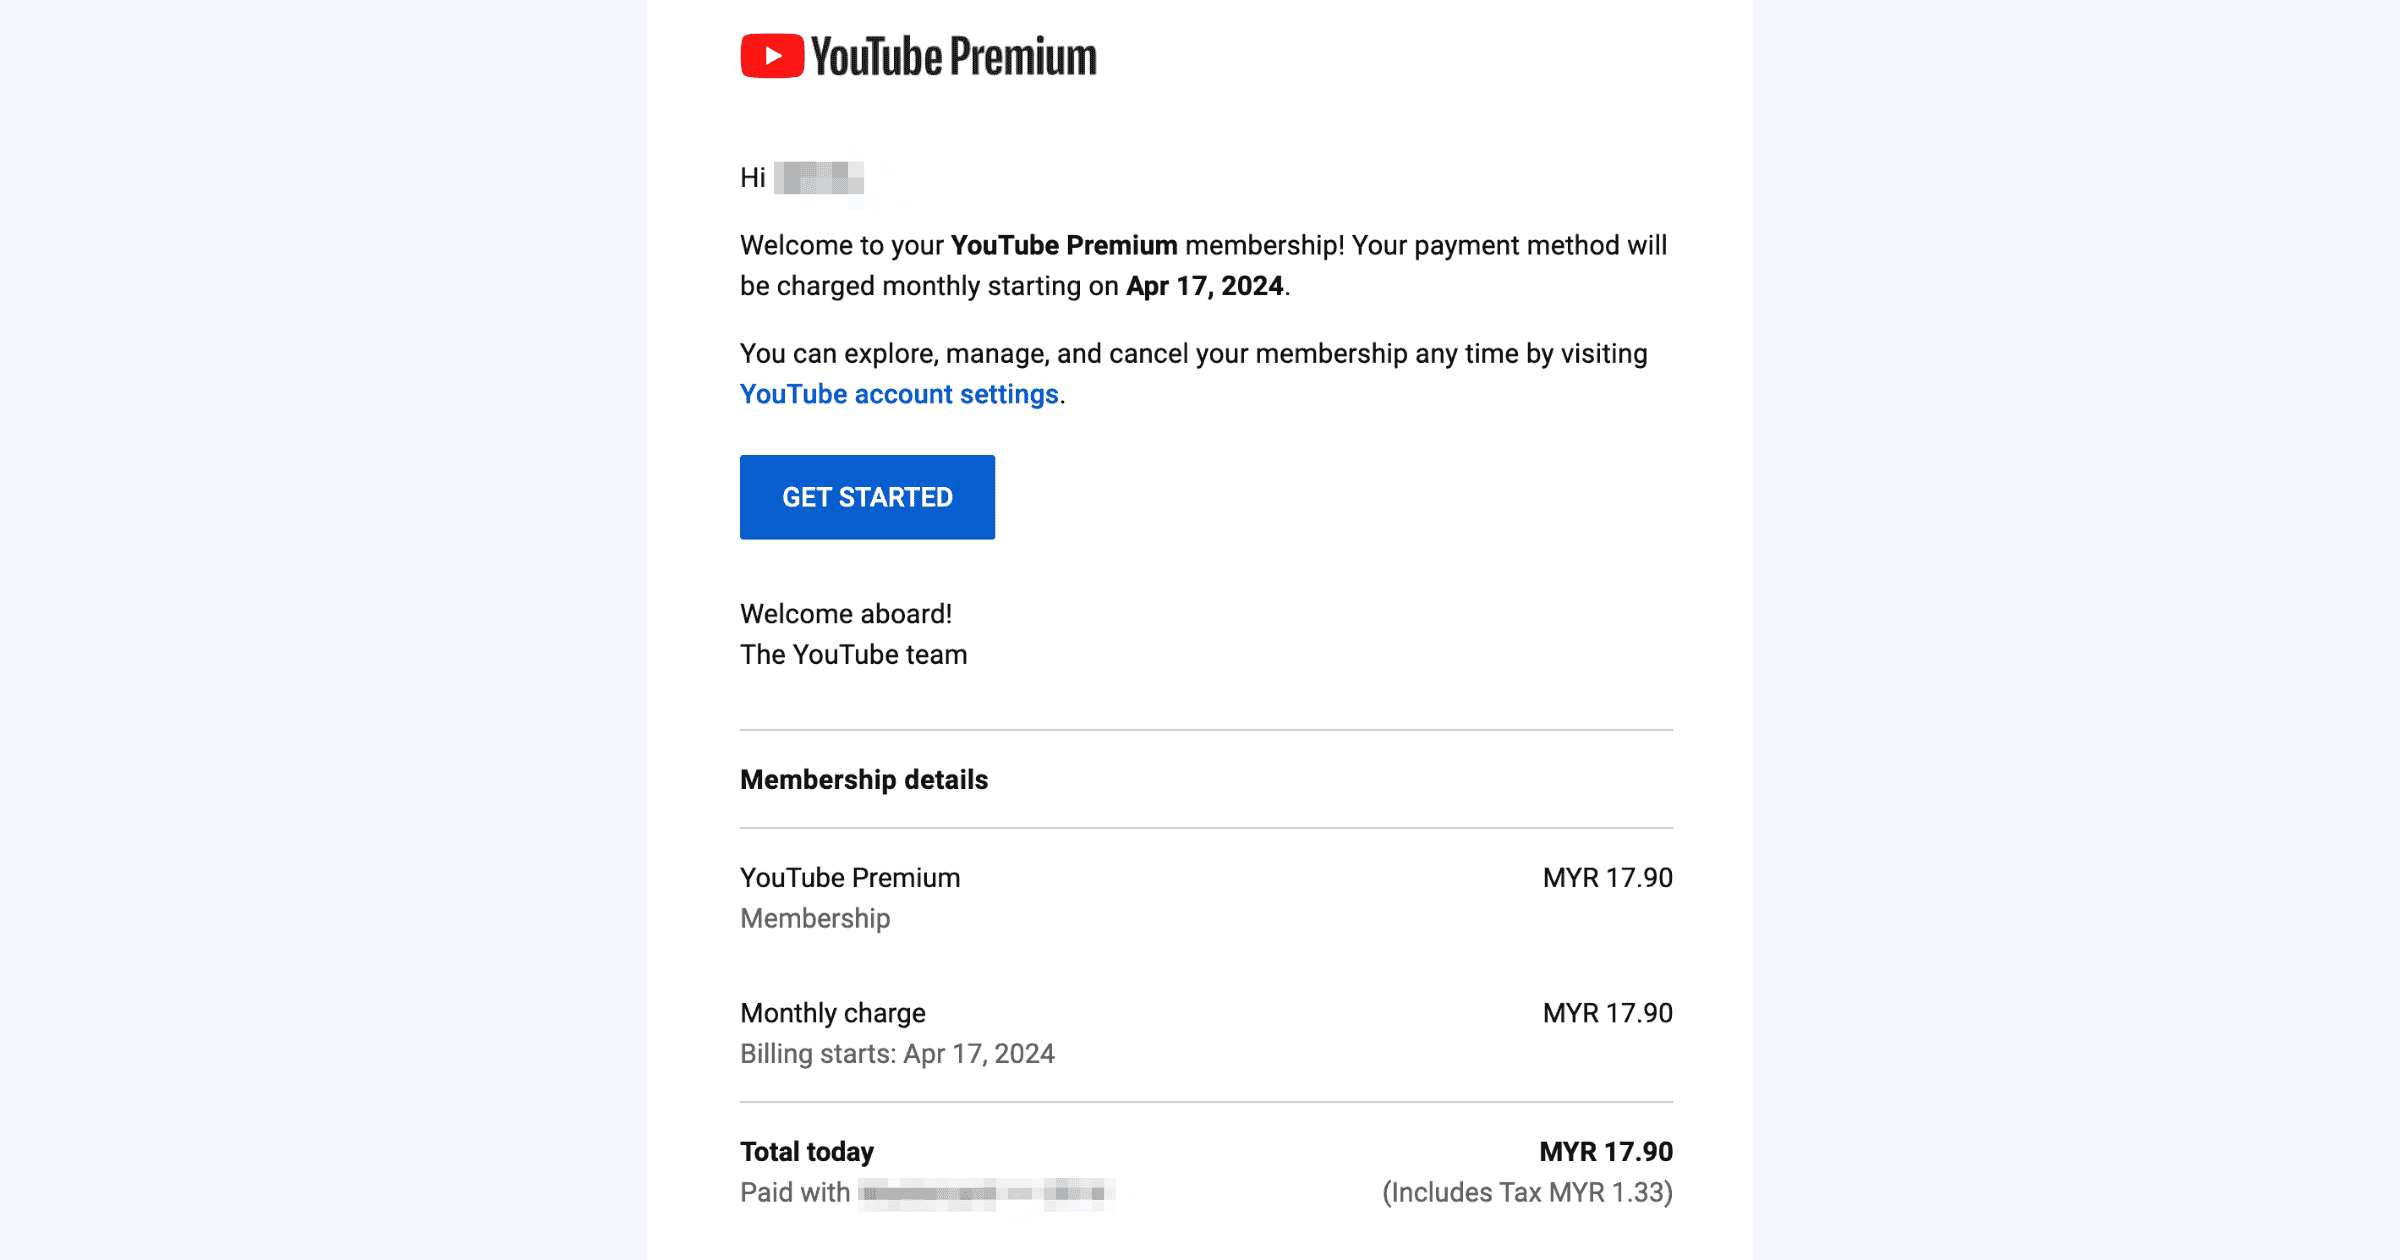This screenshot has width=2400, height=1260.
Task: Click the YouTube Premium wordmark in header
Action: pyautogui.click(x=953, y=57)
